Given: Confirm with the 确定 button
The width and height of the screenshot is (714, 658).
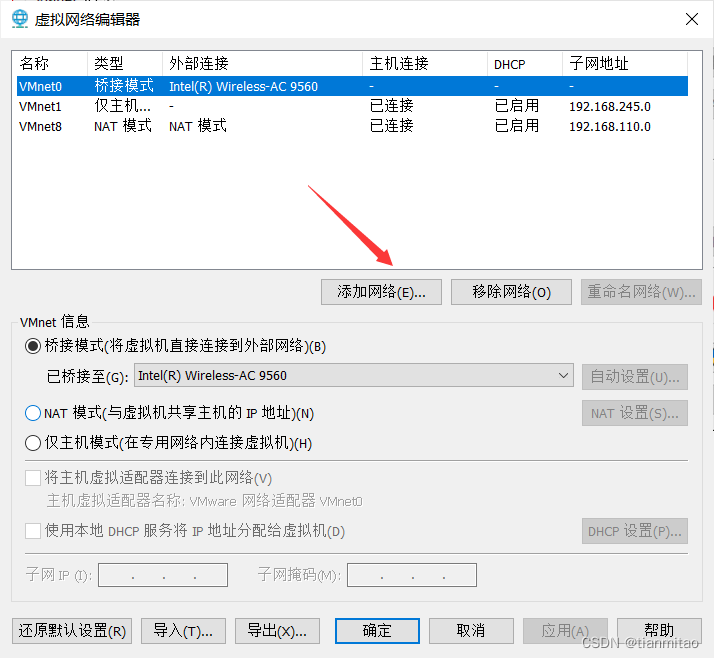Looking at the screenshot, I should point(377,631).
